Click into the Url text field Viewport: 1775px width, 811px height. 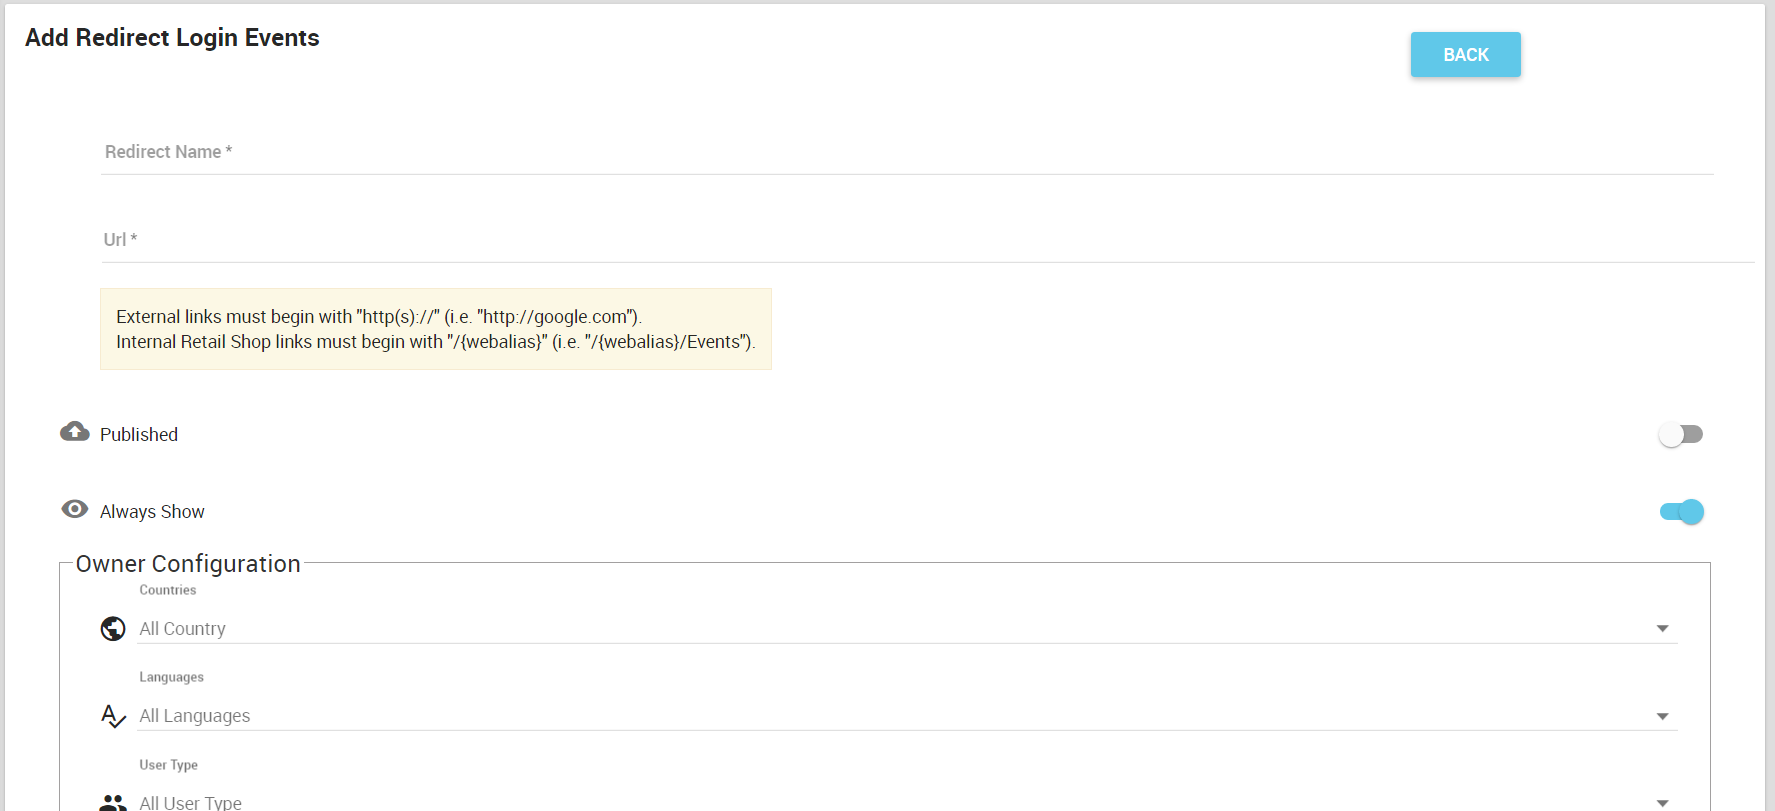(x=926, y=240)
